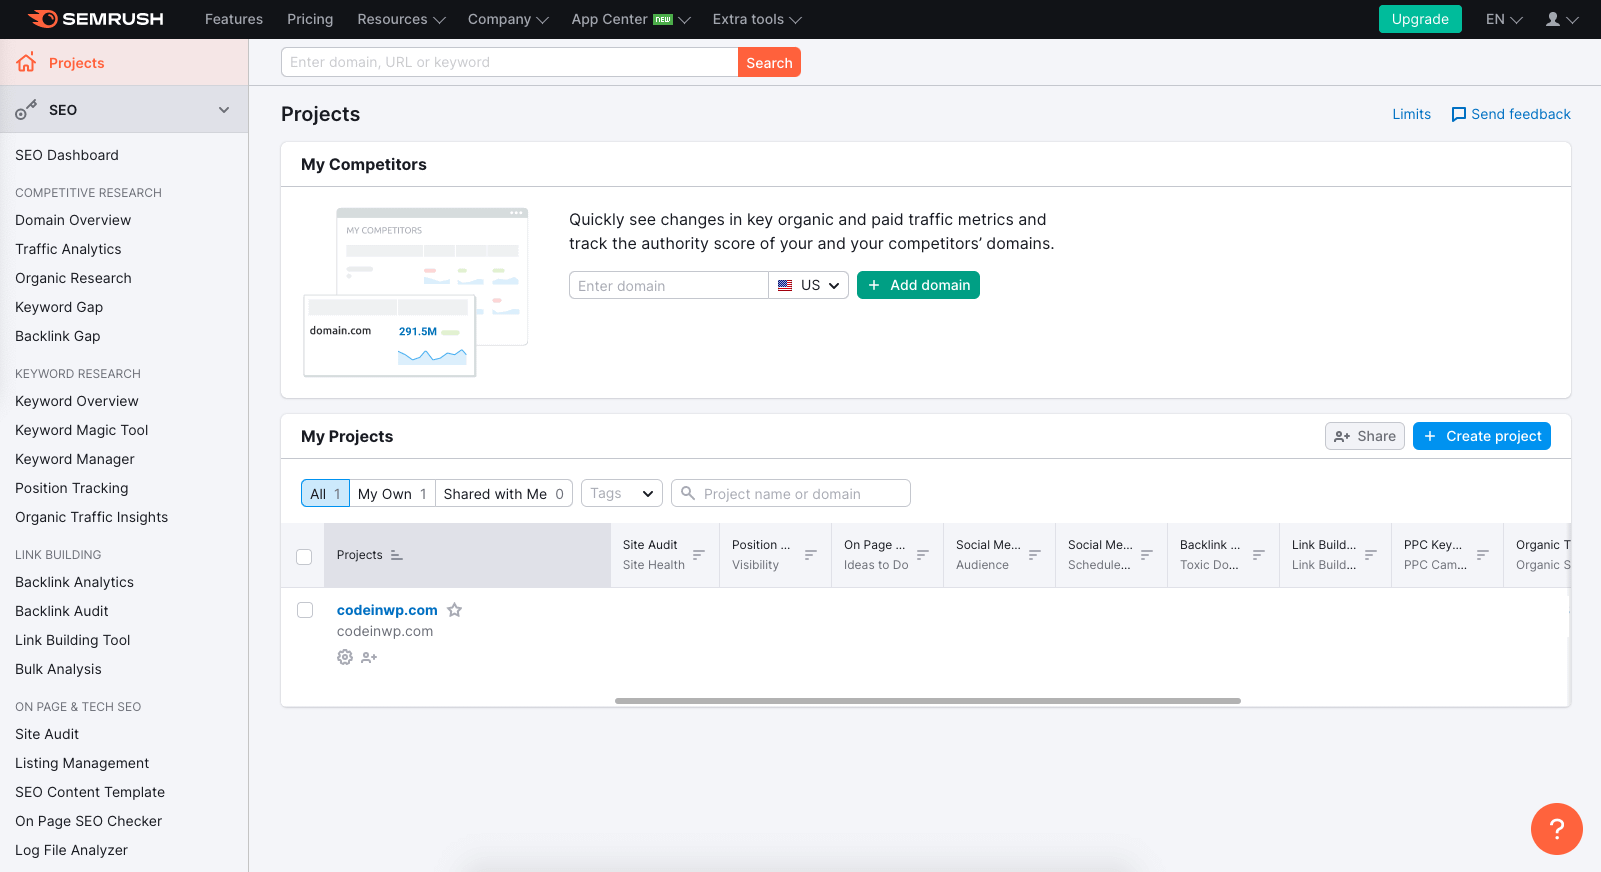Image resolution: width=1601 pixels, height=872 pixels.
Task: Click the orange Search button
Action: point(769,62)
